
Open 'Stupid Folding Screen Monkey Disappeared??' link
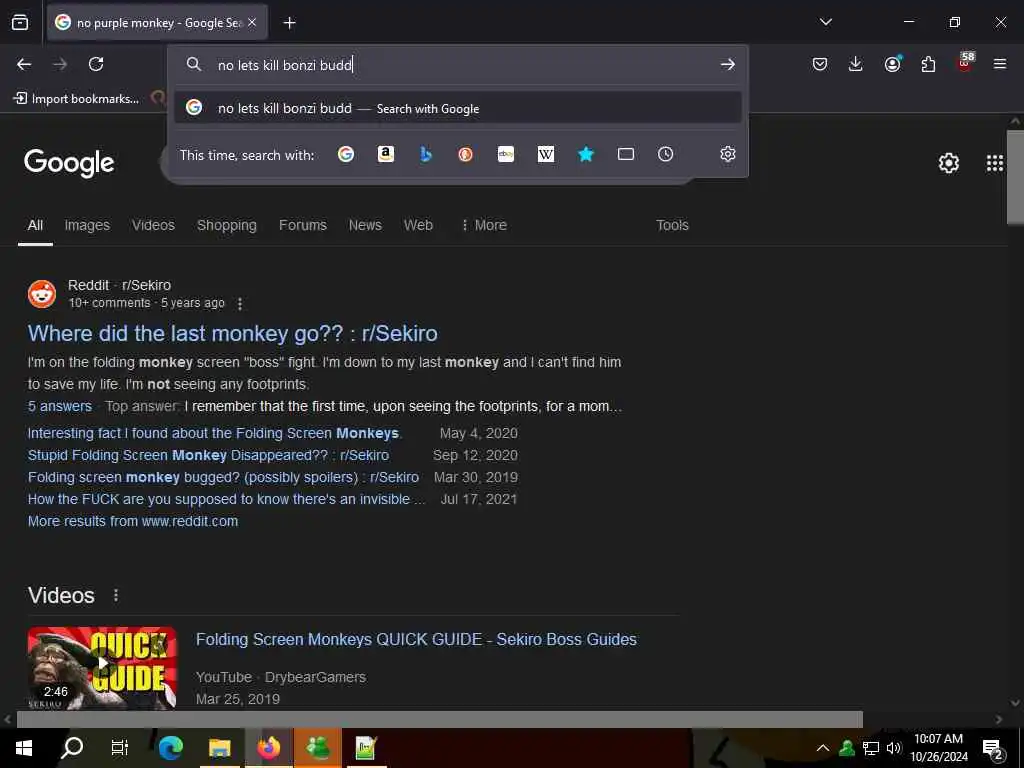208,455
